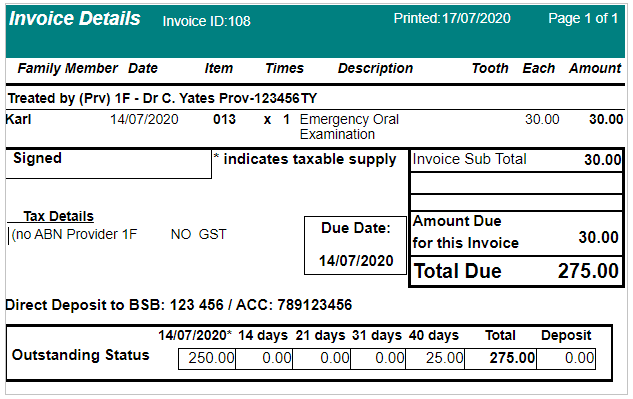Click the Family Member column header
The height and width of the screenshot is (399, 633).
(67, 68)
